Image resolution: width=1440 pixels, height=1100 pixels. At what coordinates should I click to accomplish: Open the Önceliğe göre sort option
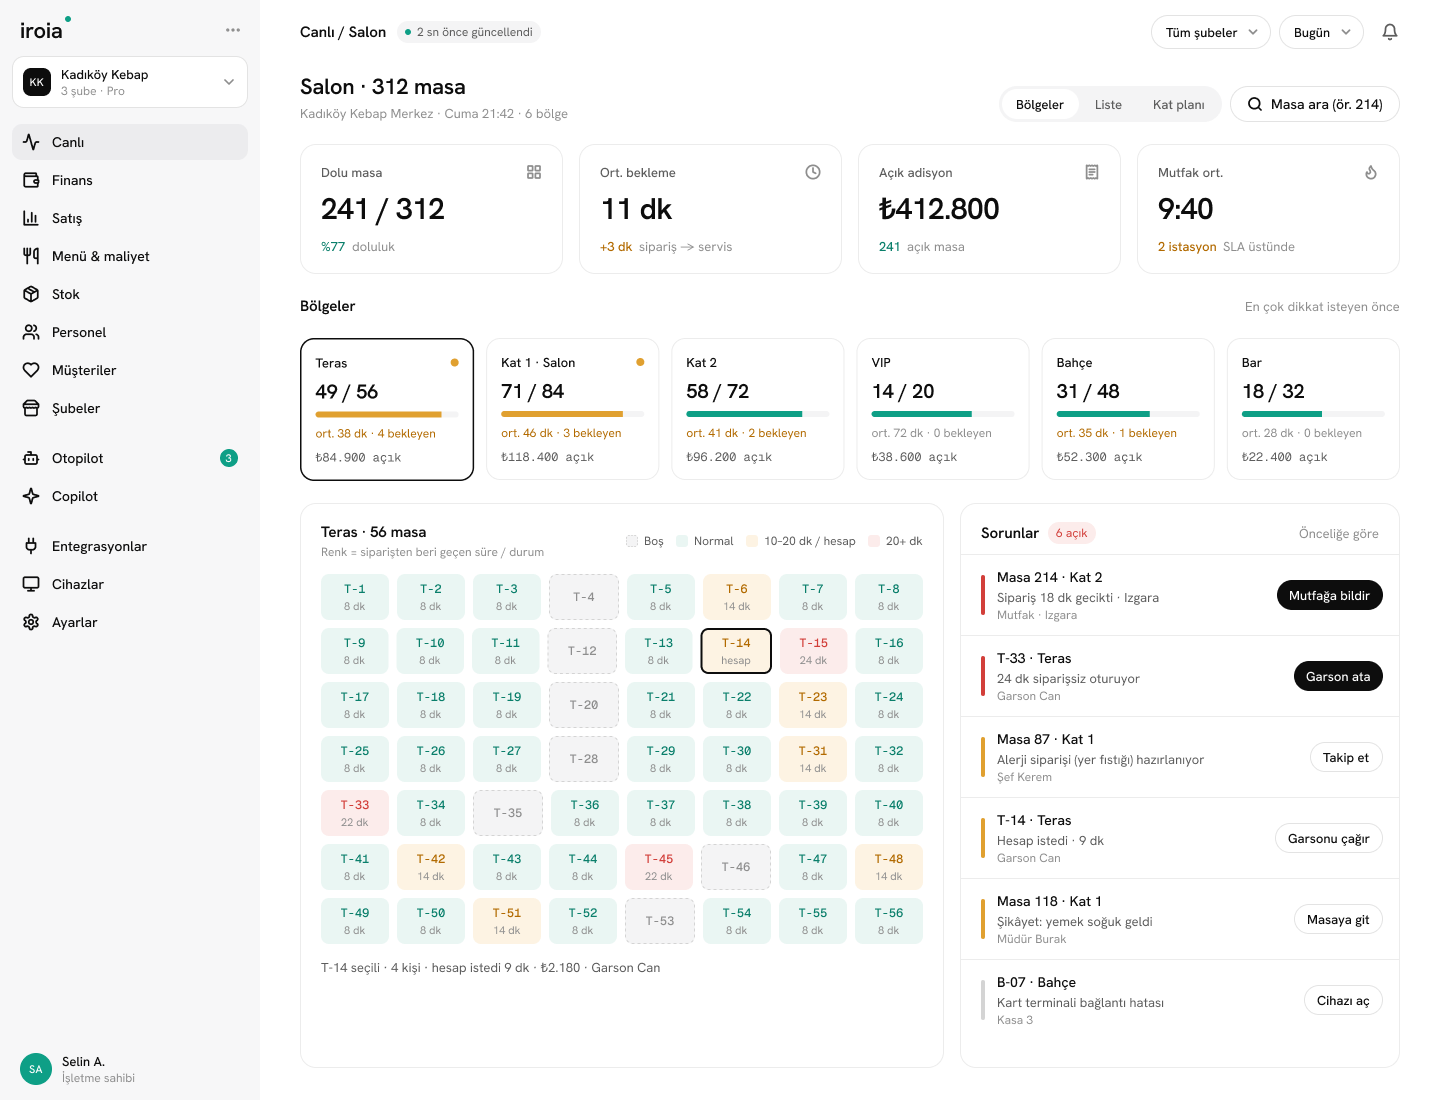1338,534
